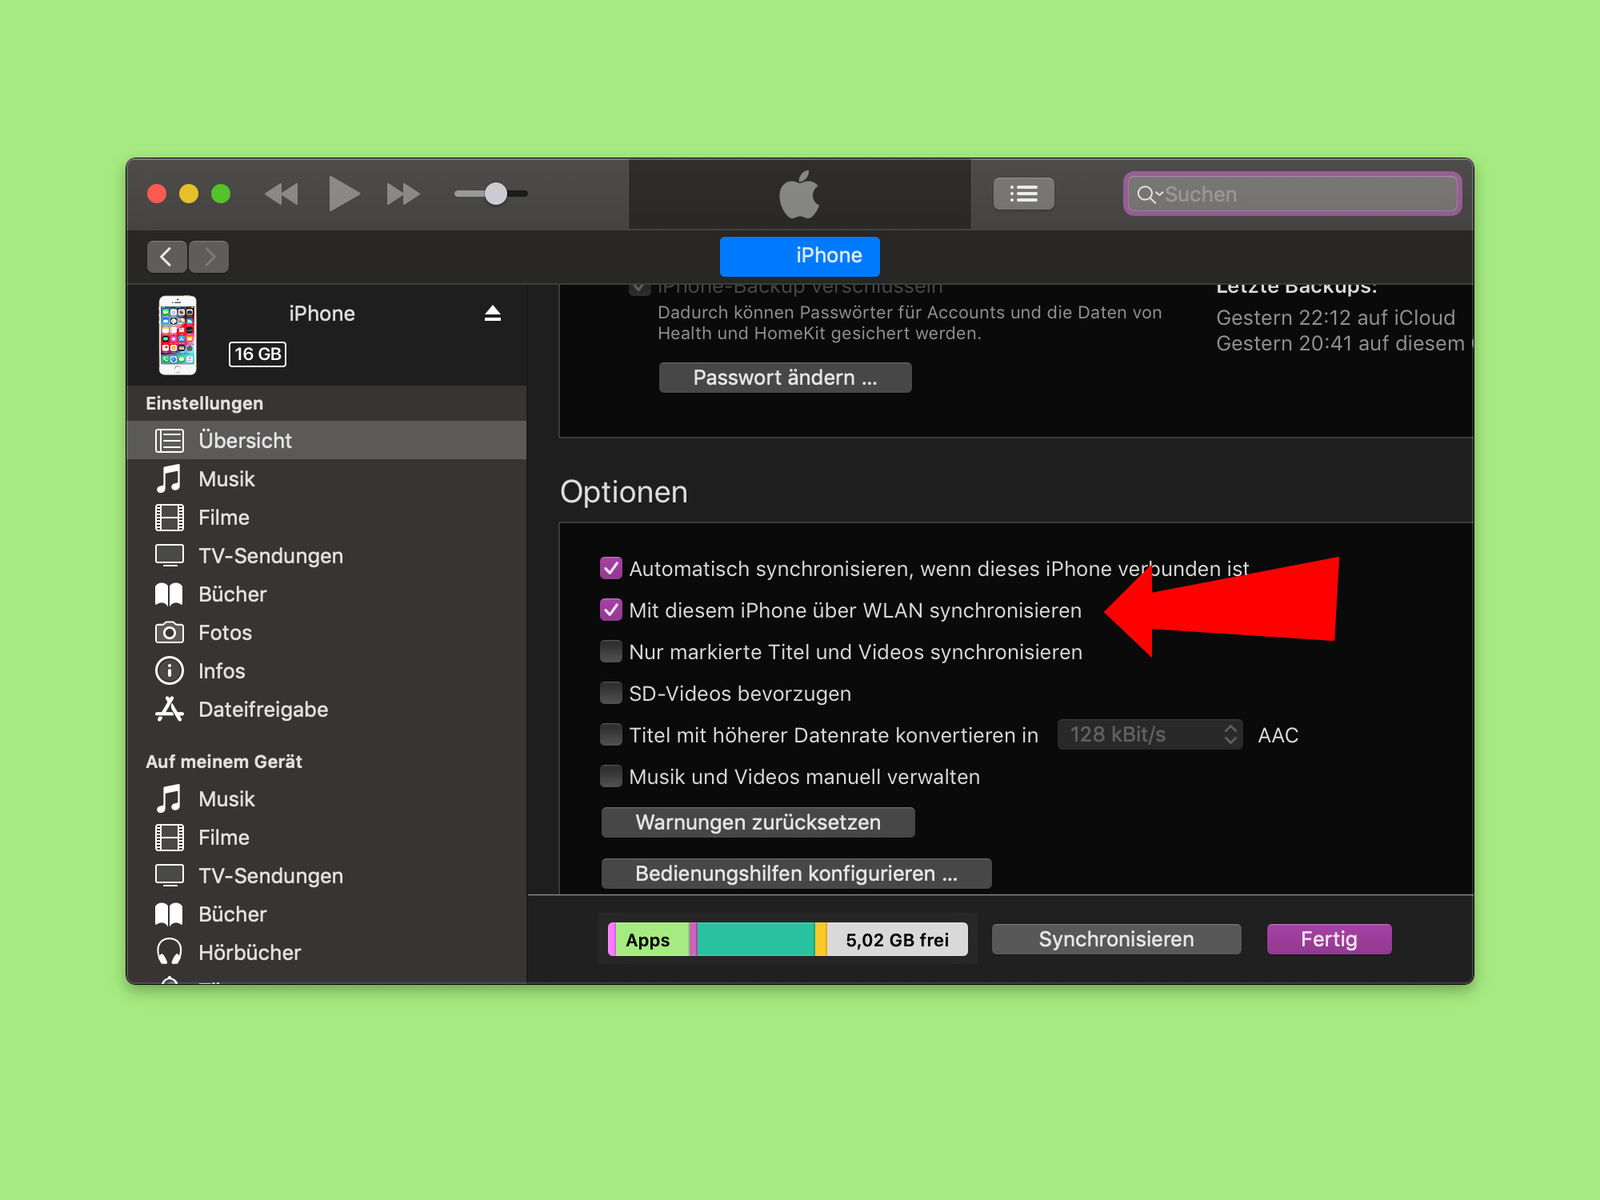
Task: Click the magnifier icon in search field
Action: click(1147, 195)
